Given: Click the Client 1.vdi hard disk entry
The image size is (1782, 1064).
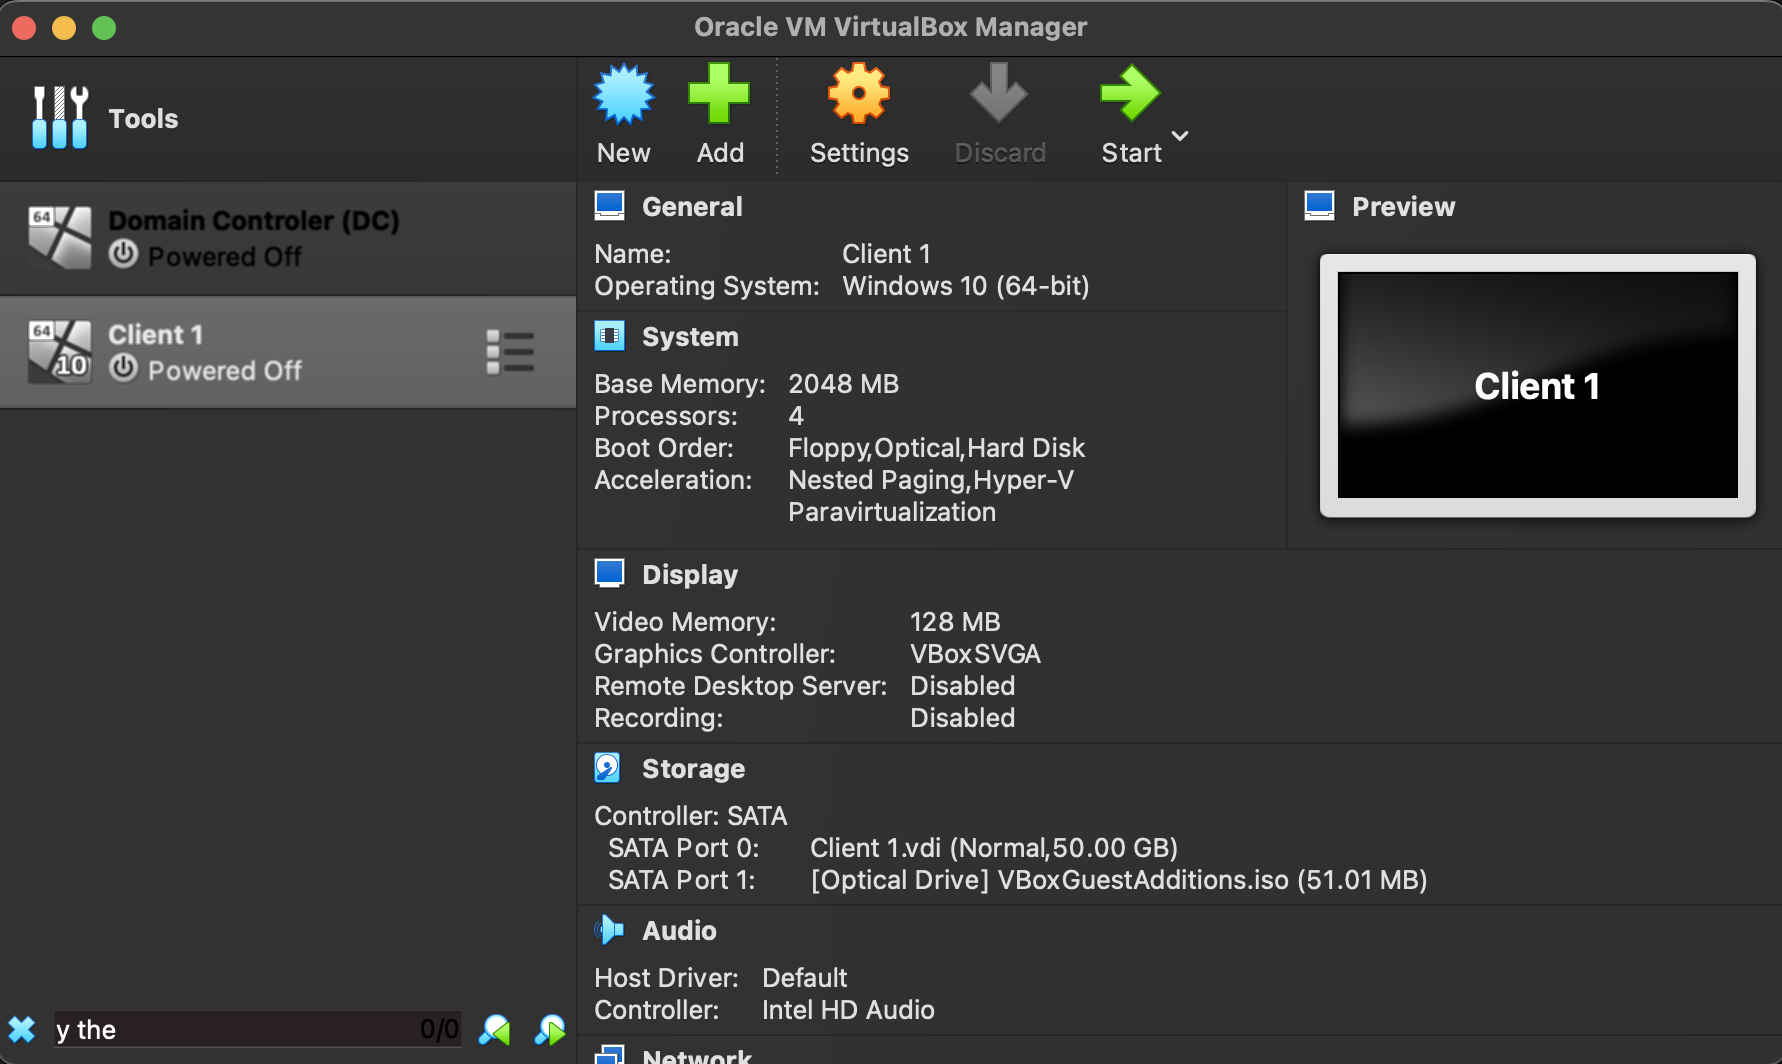Looking at the screenshot, I should (x=994, y=848).
